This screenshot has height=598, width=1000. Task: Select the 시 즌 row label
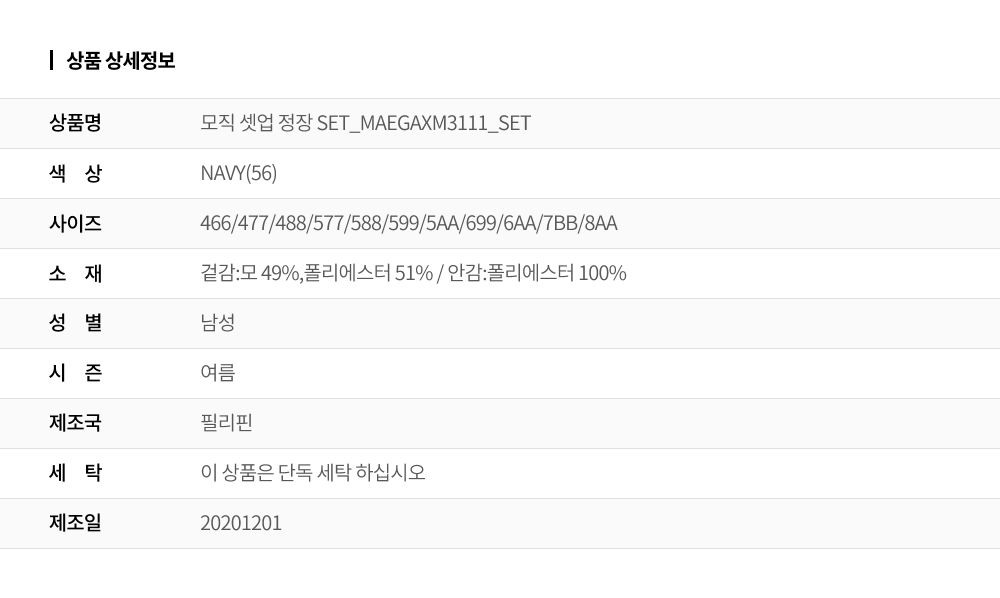tap(75, 373)
